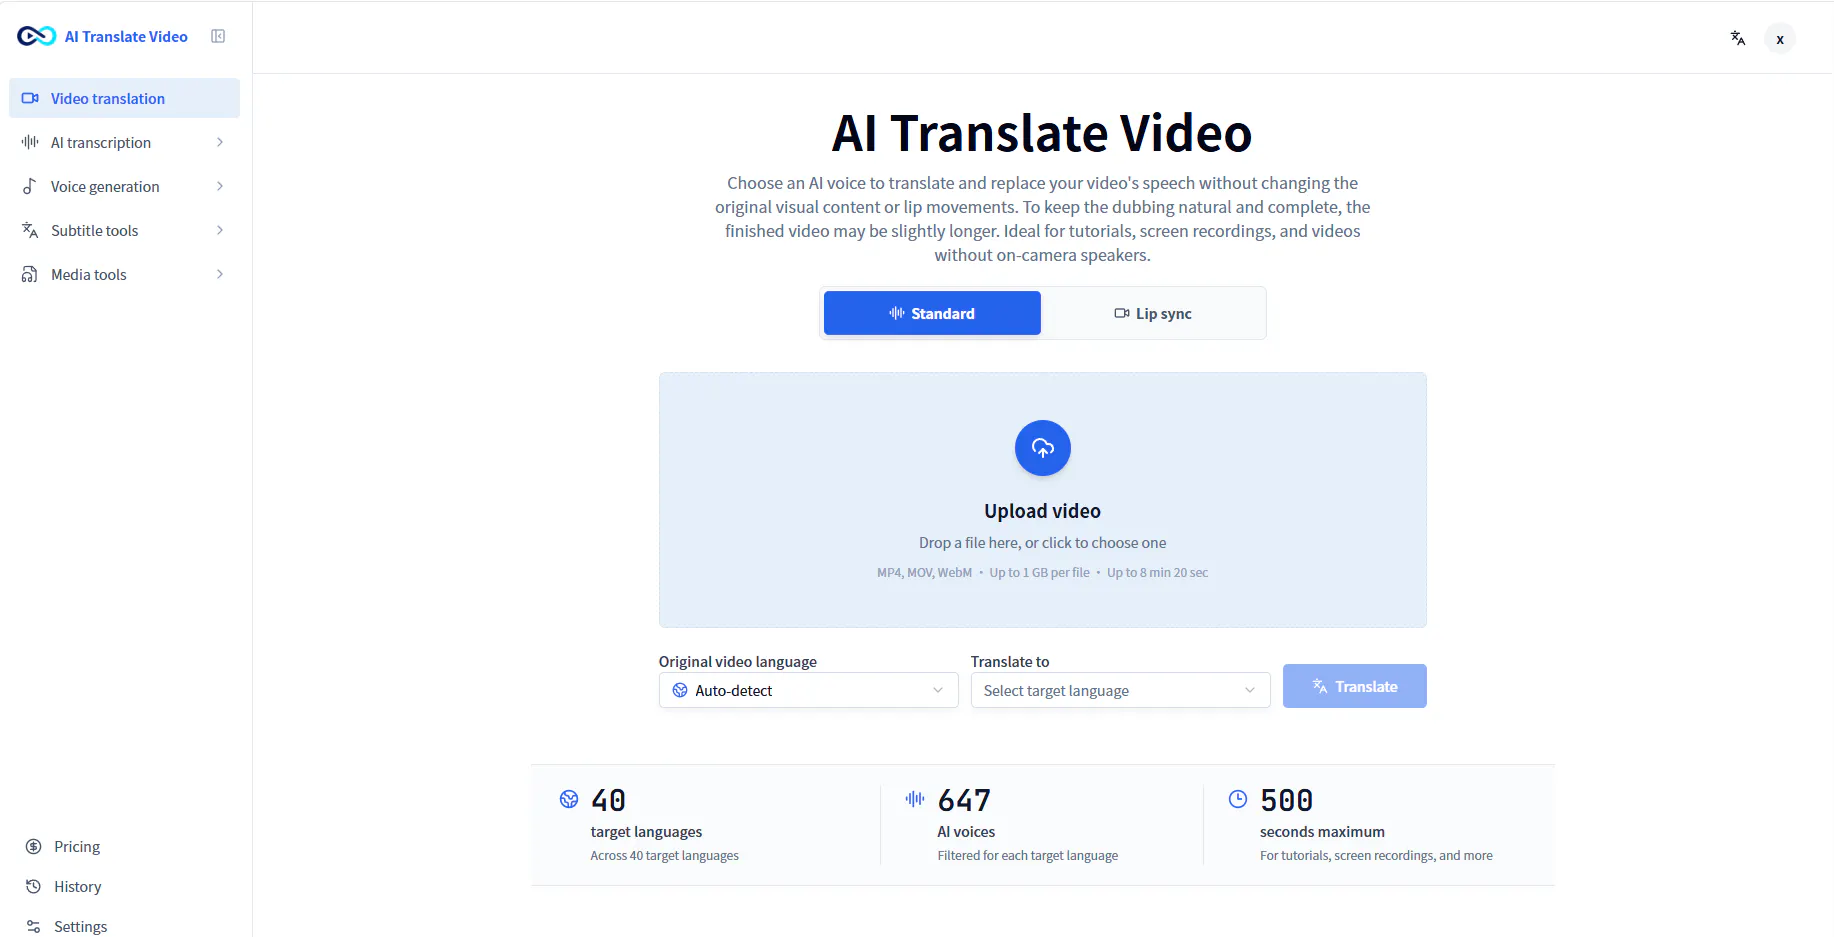Open Subtitle tools menu item
Viewport: 1834px width, 937px height.
124,230
